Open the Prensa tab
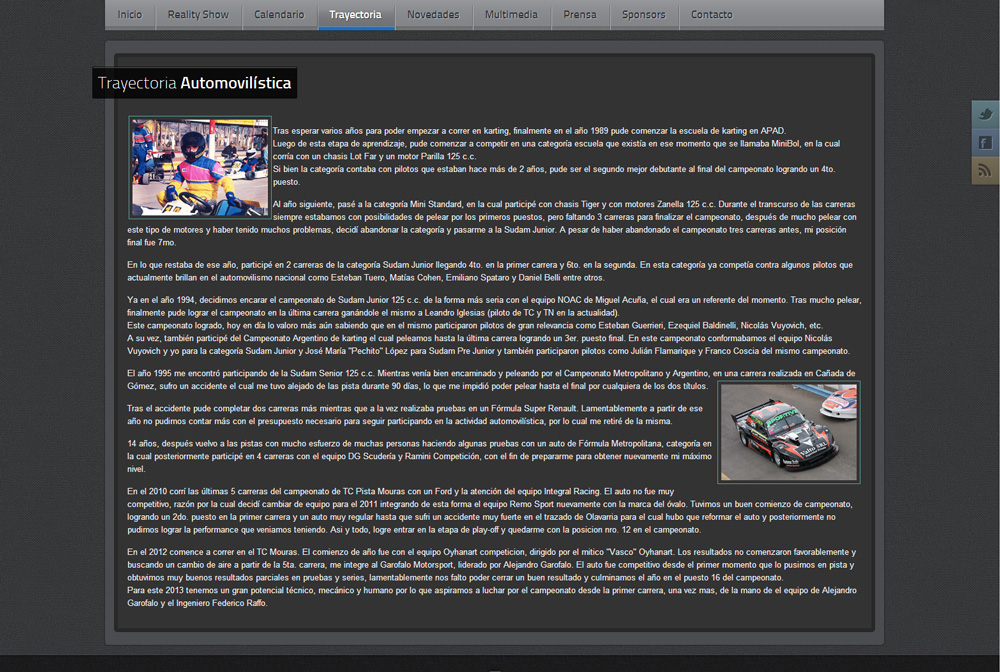Image resolution: width=1000 pixels, height=672 pixels. click(x=580, y=15)
